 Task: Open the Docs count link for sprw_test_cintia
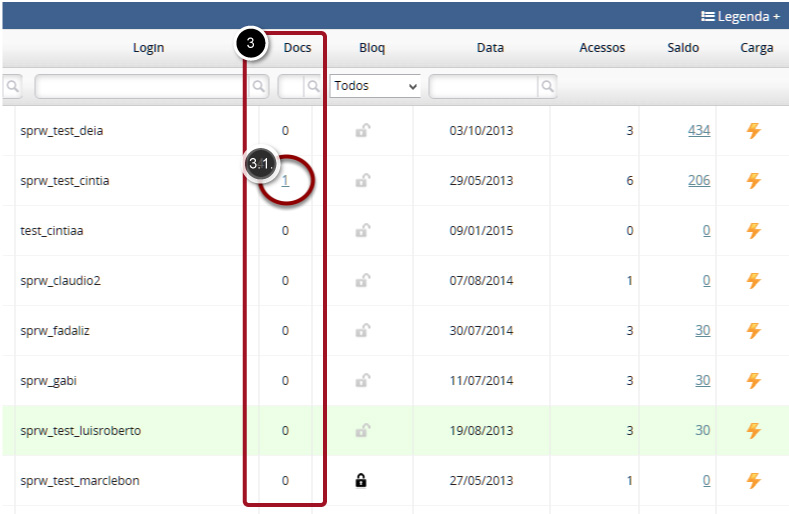[x=285, y=181]
